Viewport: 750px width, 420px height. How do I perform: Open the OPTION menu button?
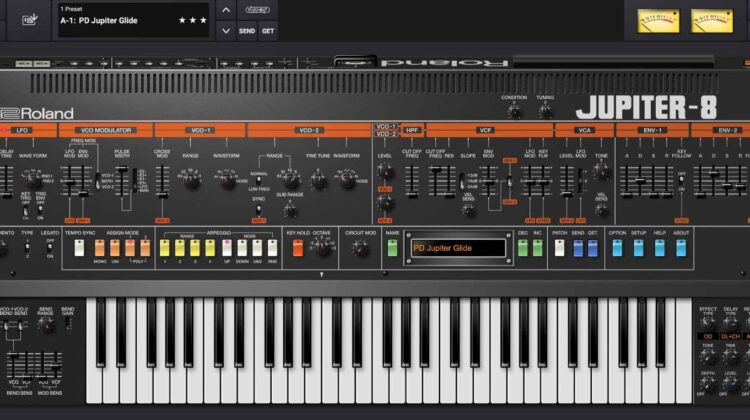coord(618,248)
